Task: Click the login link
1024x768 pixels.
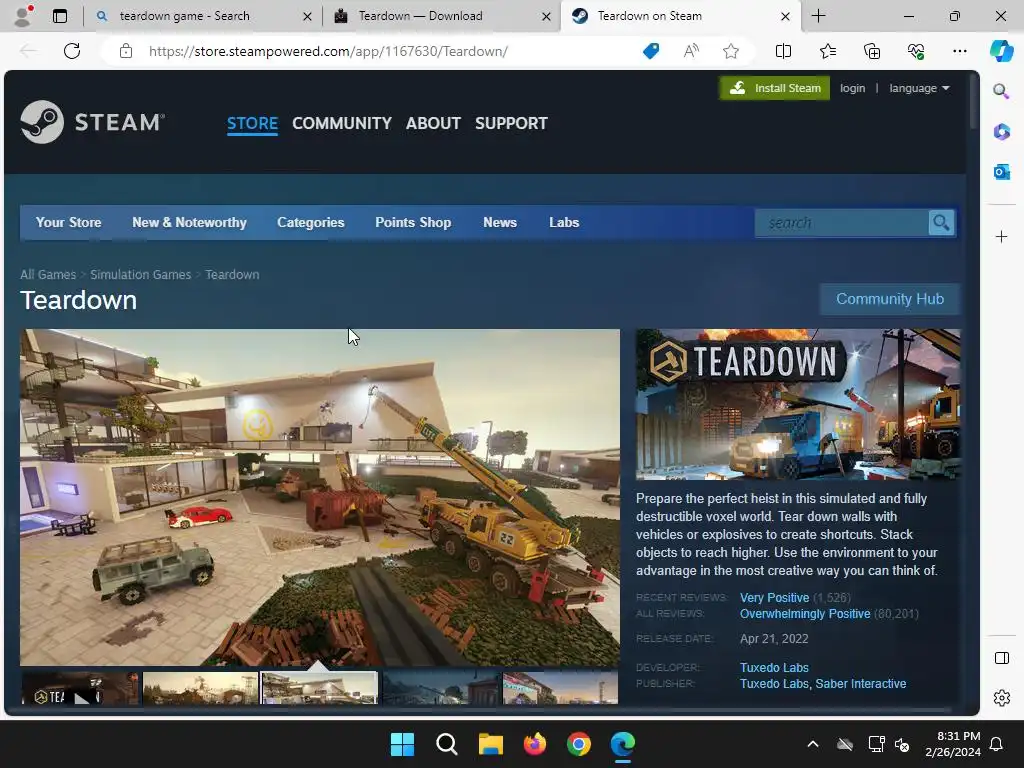Action: [x=852, y=88]
